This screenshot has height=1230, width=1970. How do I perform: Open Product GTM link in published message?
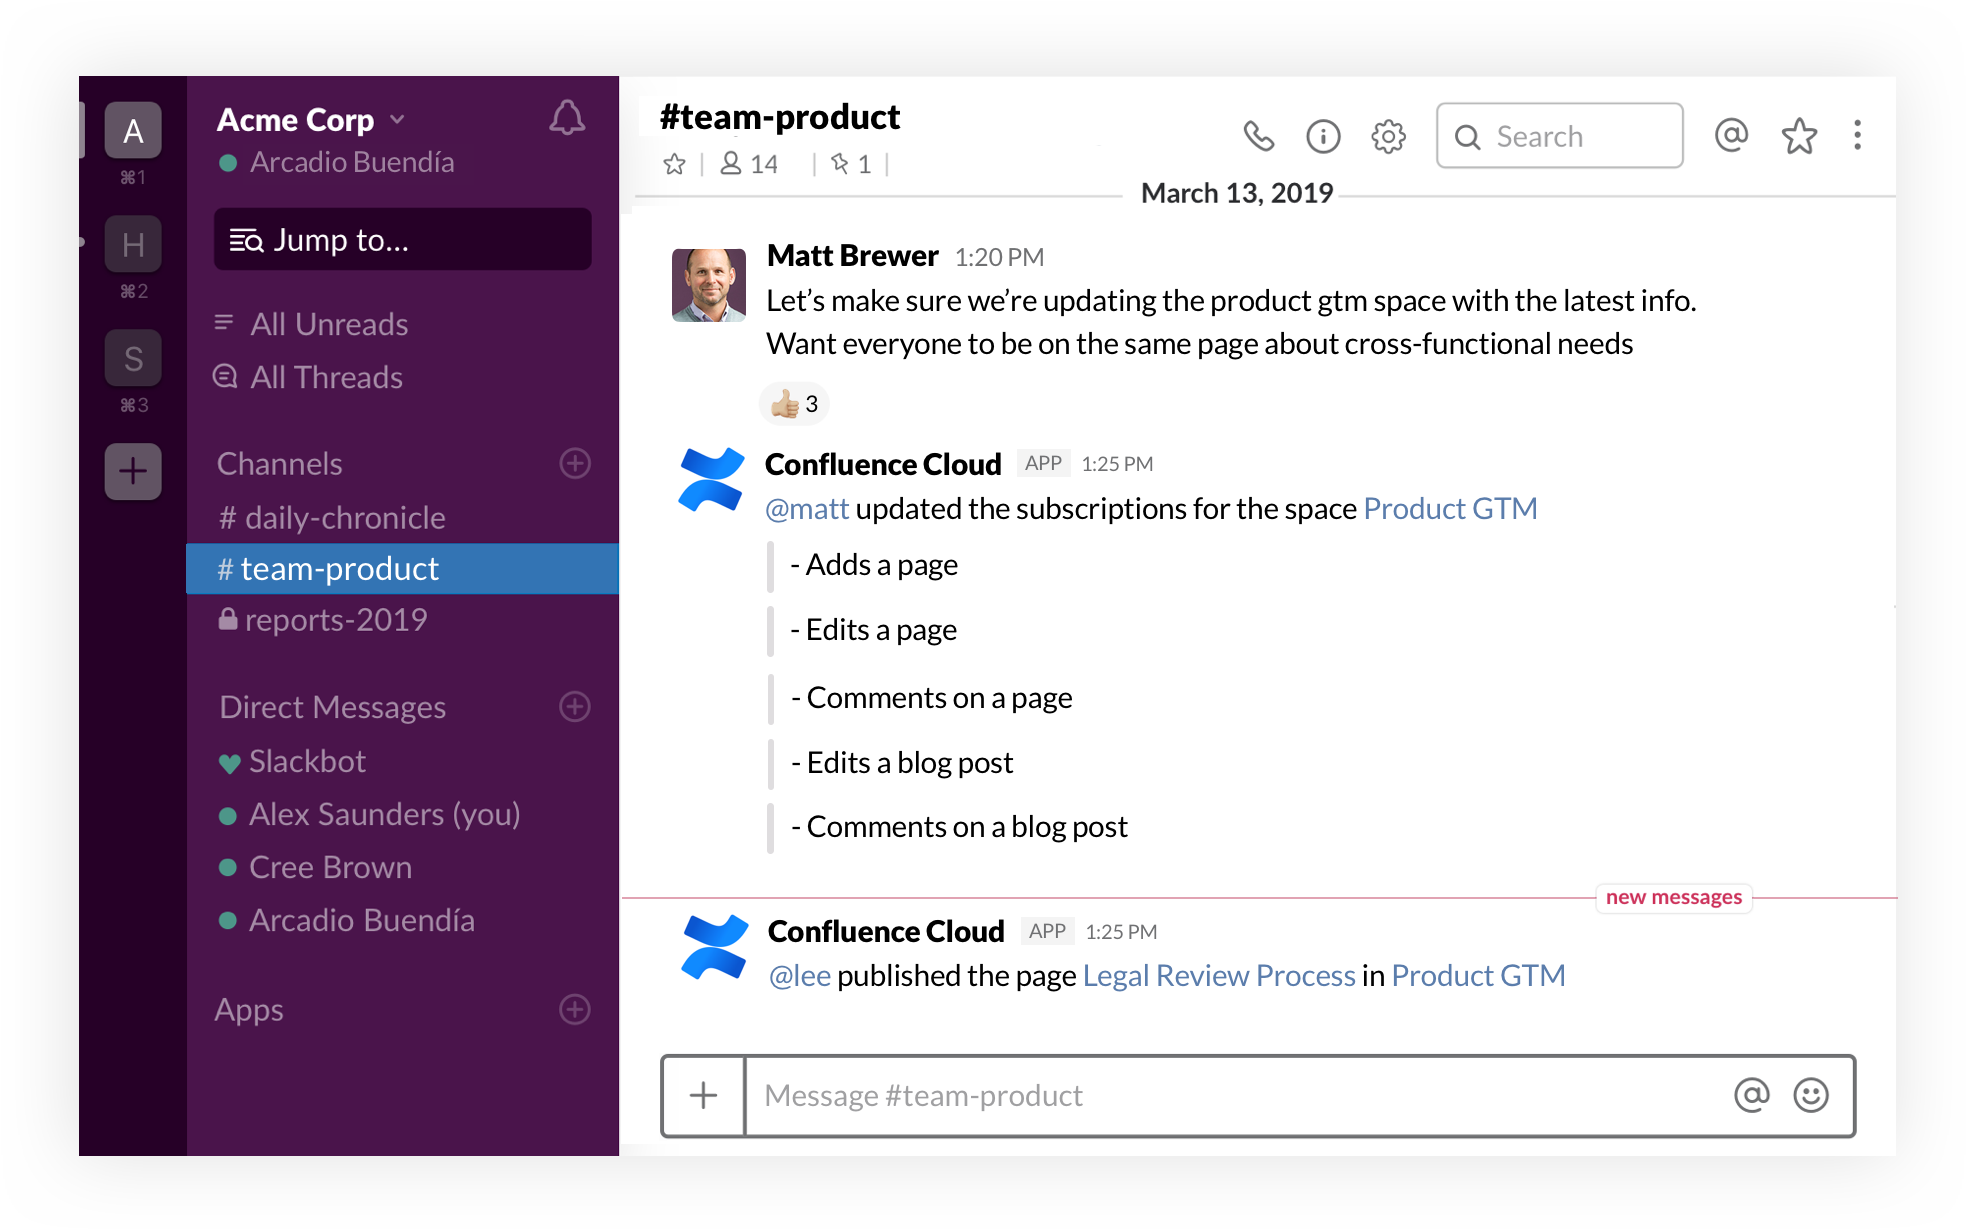tap(1478, 976)
